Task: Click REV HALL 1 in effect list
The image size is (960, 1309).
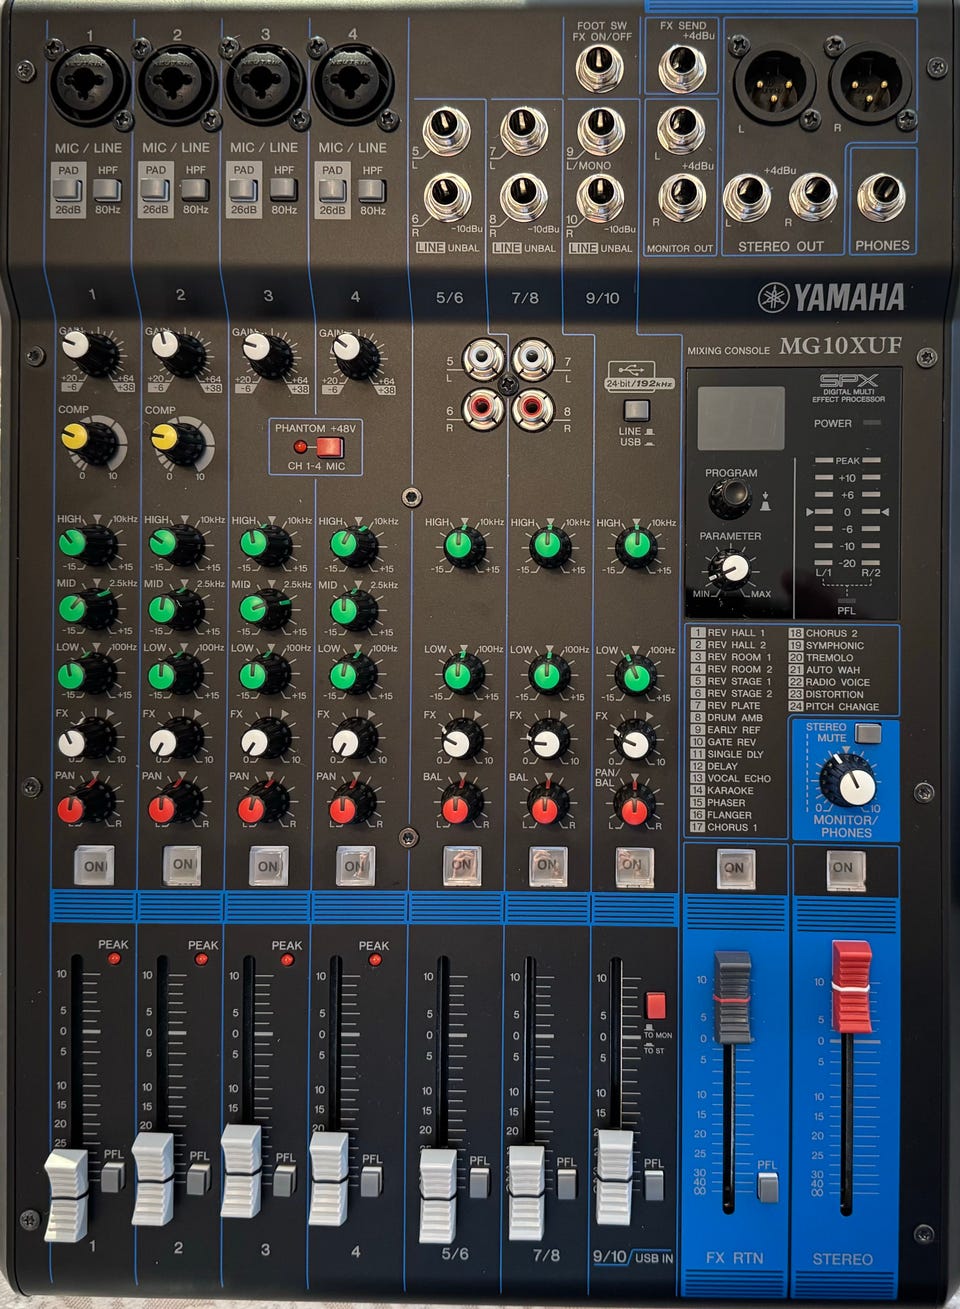Action: pyautogui.click(x=728, y=633)
